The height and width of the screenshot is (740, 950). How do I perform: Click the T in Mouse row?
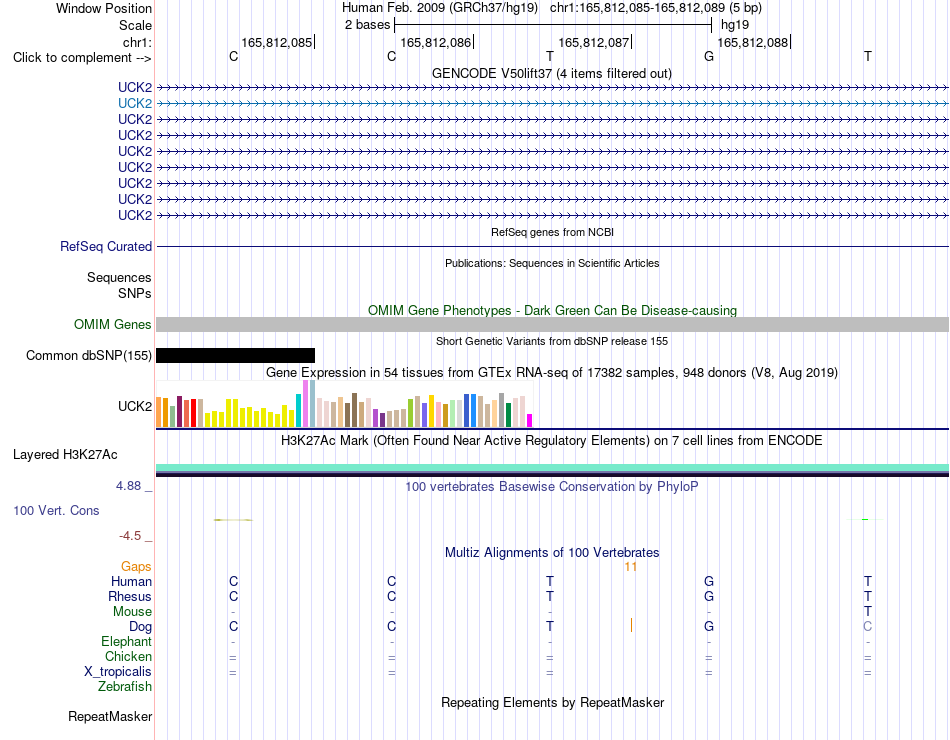tap(868, 612)
